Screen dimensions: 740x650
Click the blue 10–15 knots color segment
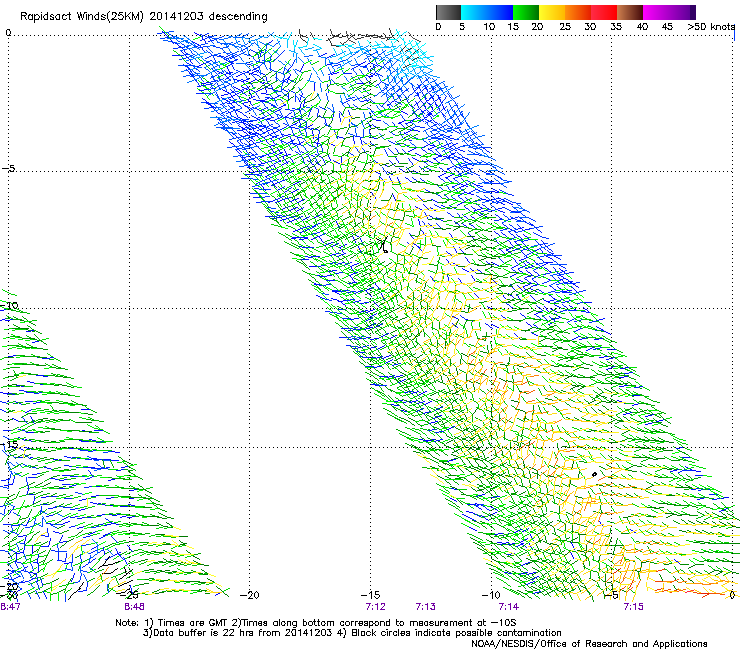[500, 12]
